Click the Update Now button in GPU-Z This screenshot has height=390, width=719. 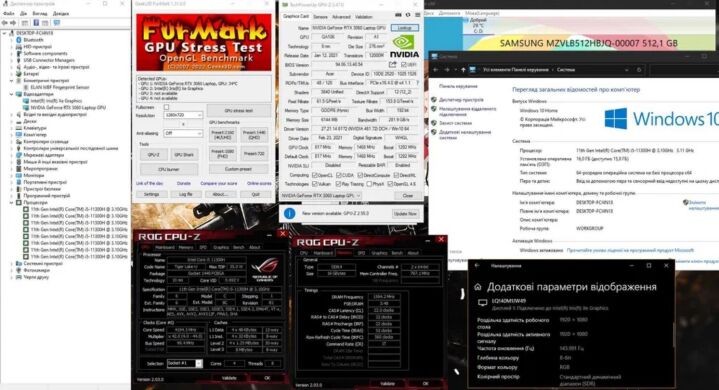[405, 214]
